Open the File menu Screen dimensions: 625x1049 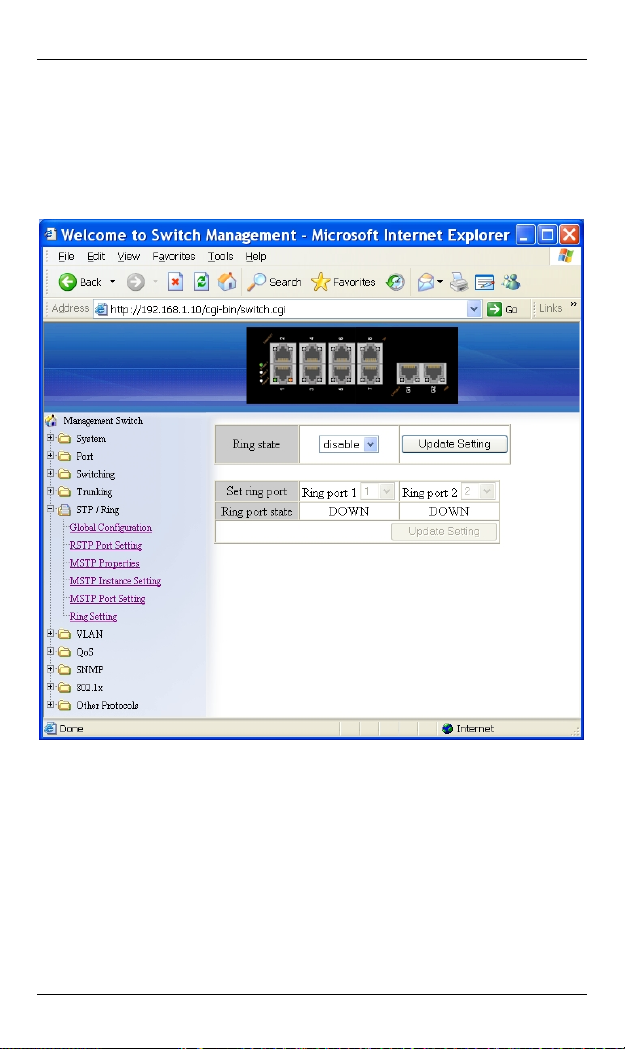coord(66,256)
